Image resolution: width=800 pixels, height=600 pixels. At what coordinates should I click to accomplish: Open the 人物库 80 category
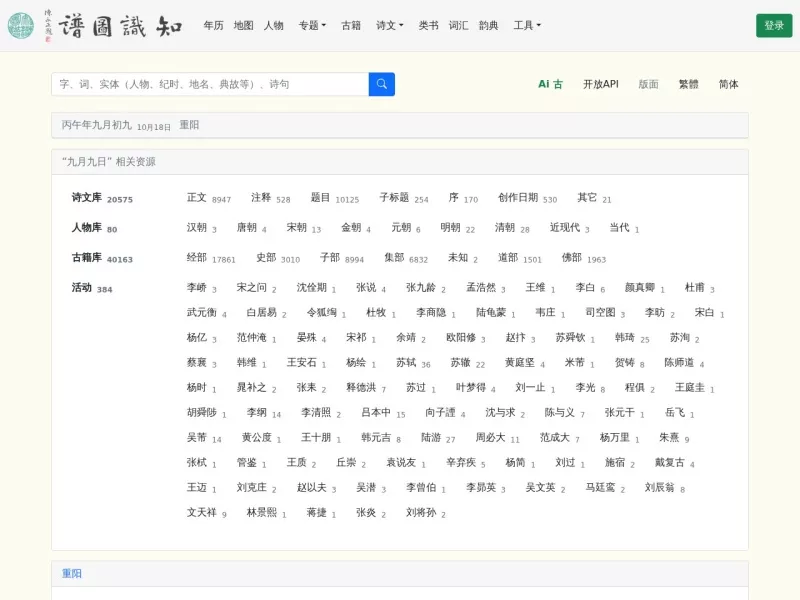[x=94, y=228]
